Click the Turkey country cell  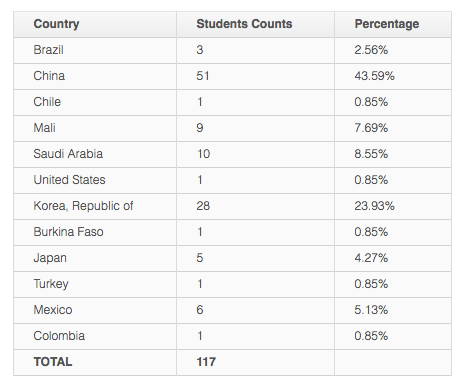pos(95,284)
